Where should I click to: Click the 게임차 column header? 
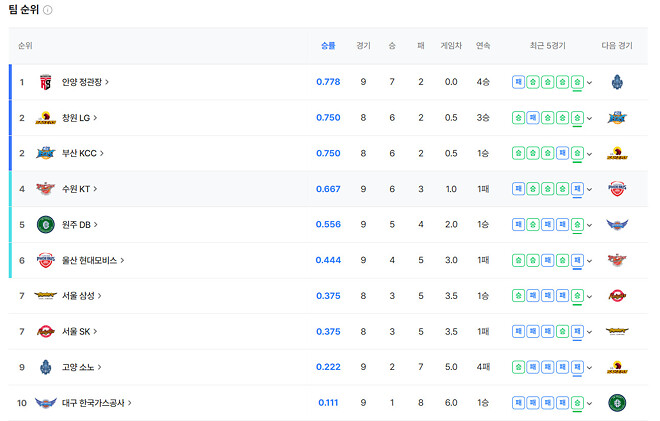coord(450,46)
